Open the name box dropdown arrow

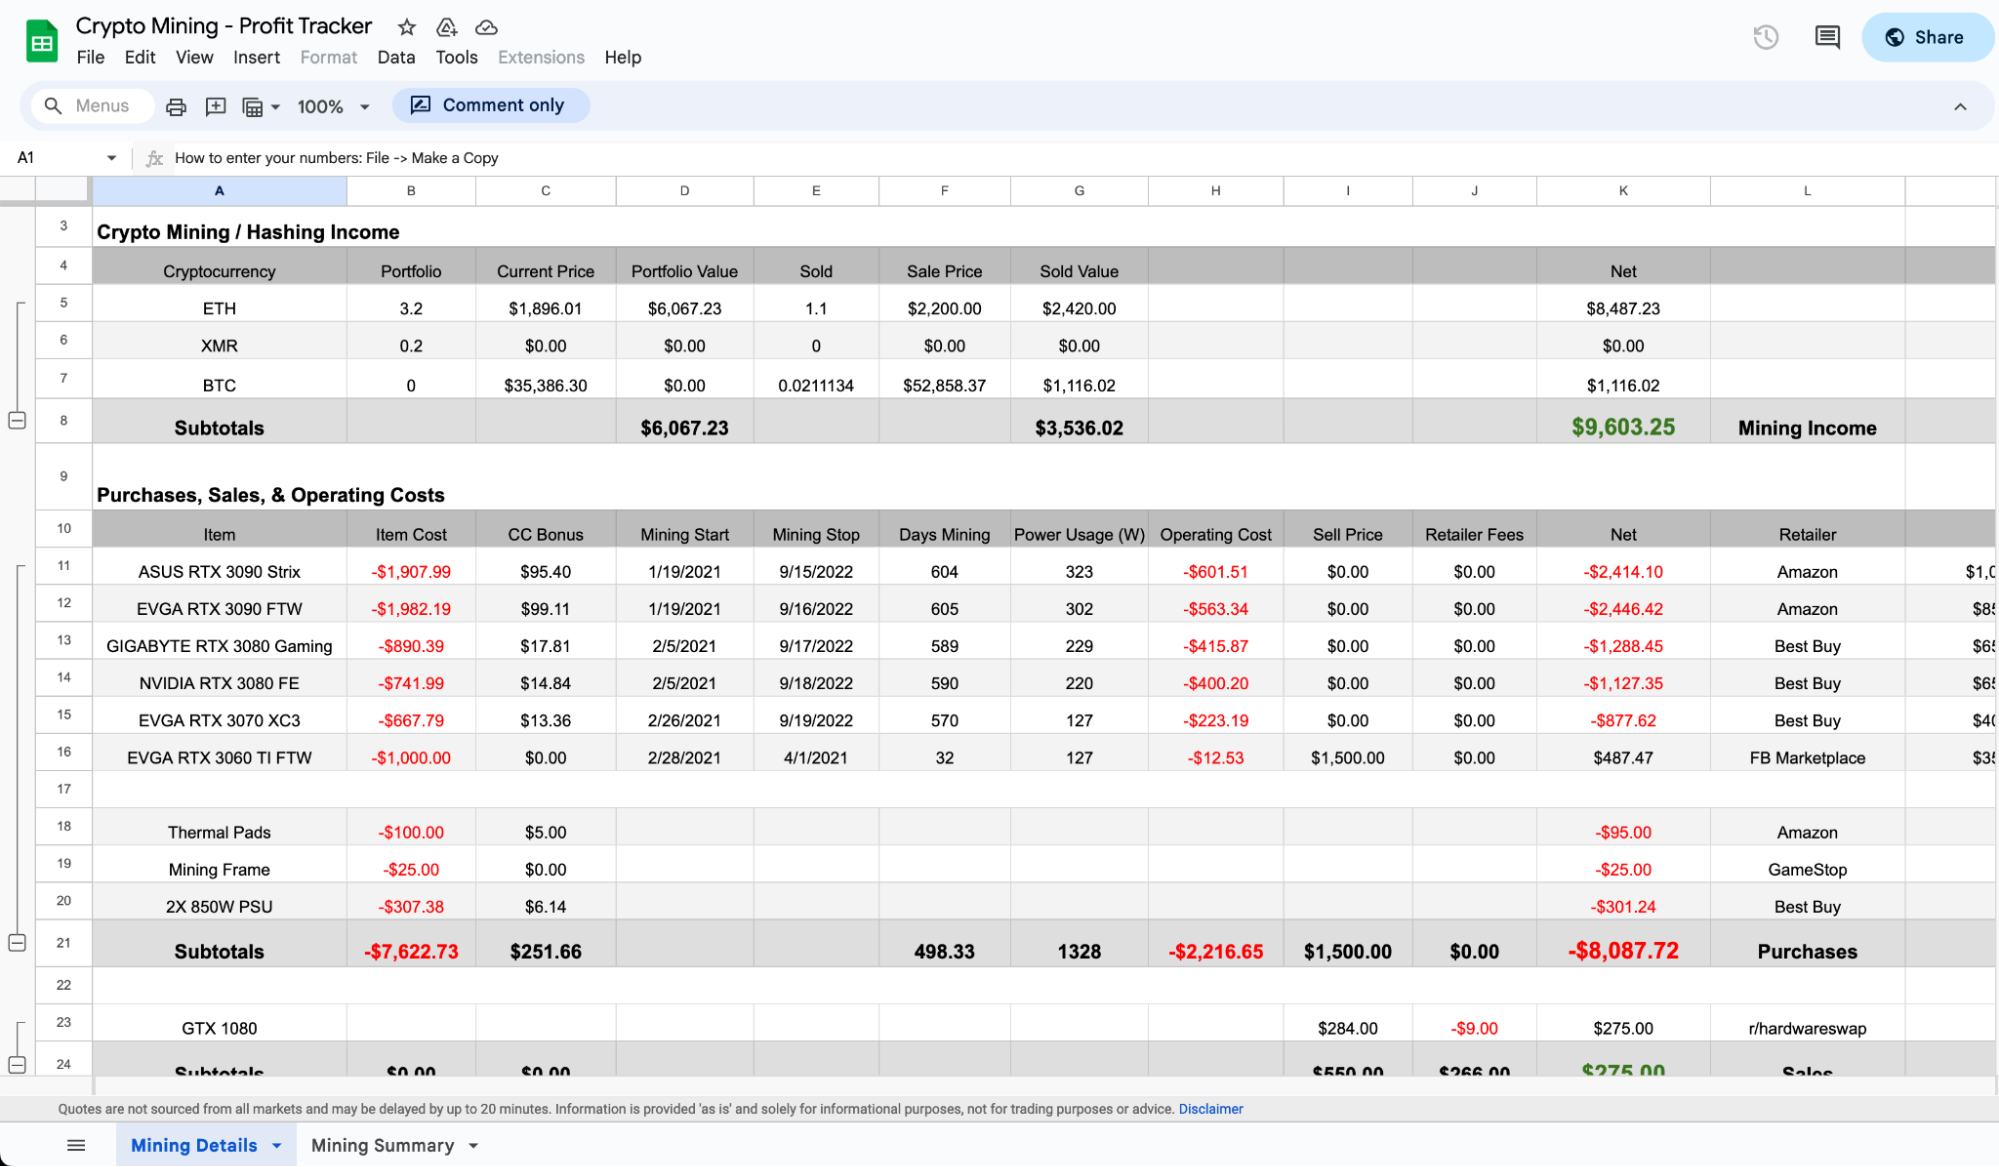pyautogui.click(x=111, y=158)
